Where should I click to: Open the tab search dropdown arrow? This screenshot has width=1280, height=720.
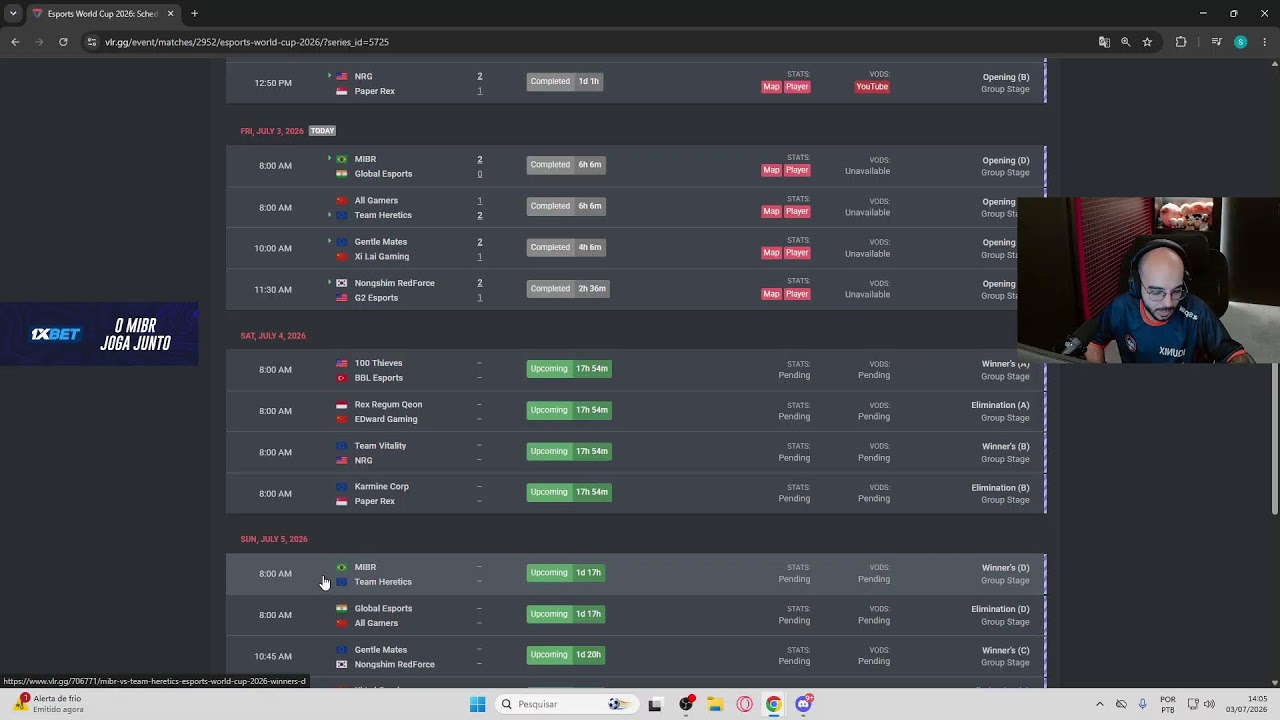pos(12,14)
